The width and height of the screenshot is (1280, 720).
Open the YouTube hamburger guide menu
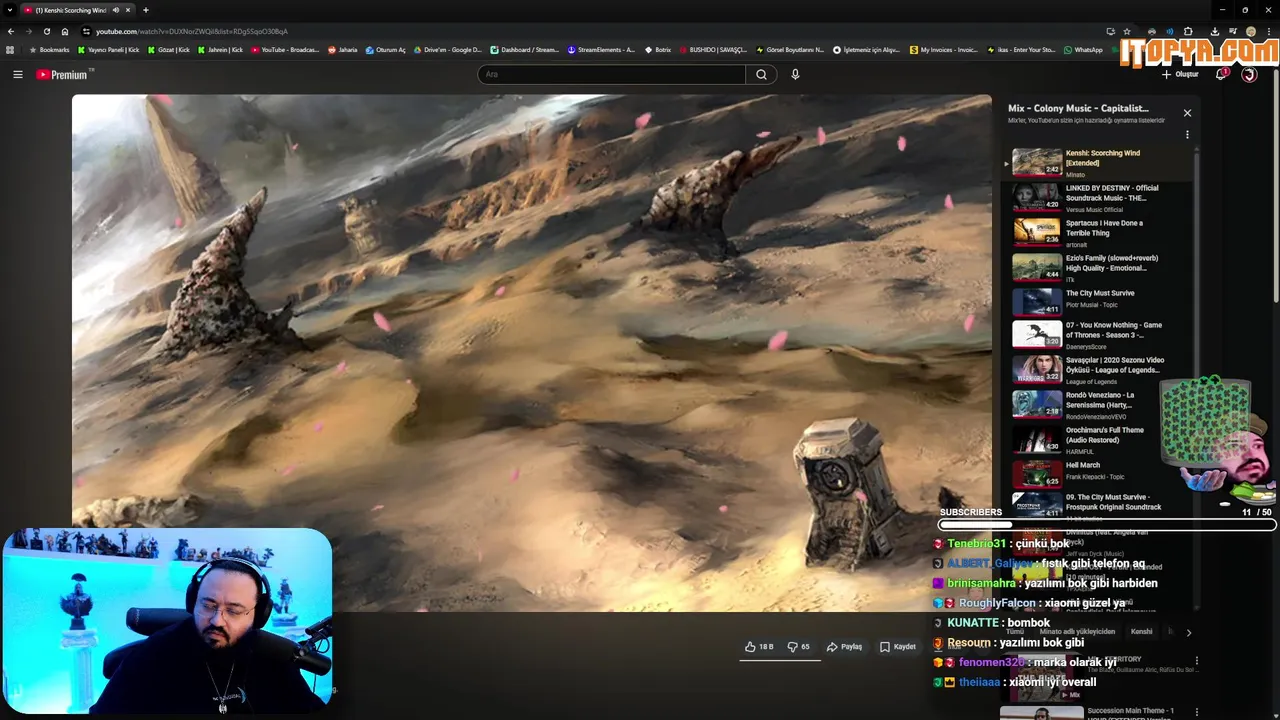point(17,74)
